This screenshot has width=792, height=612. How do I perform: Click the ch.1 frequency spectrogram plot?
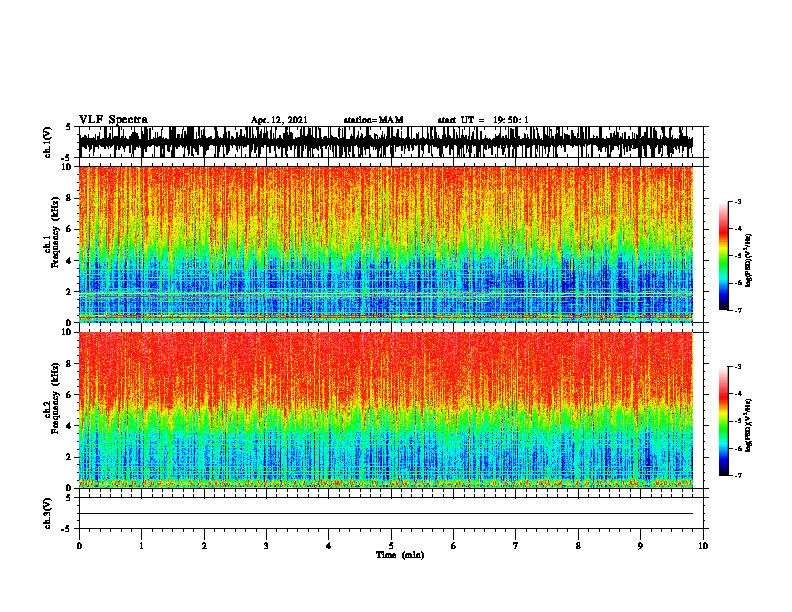[386, 244]
